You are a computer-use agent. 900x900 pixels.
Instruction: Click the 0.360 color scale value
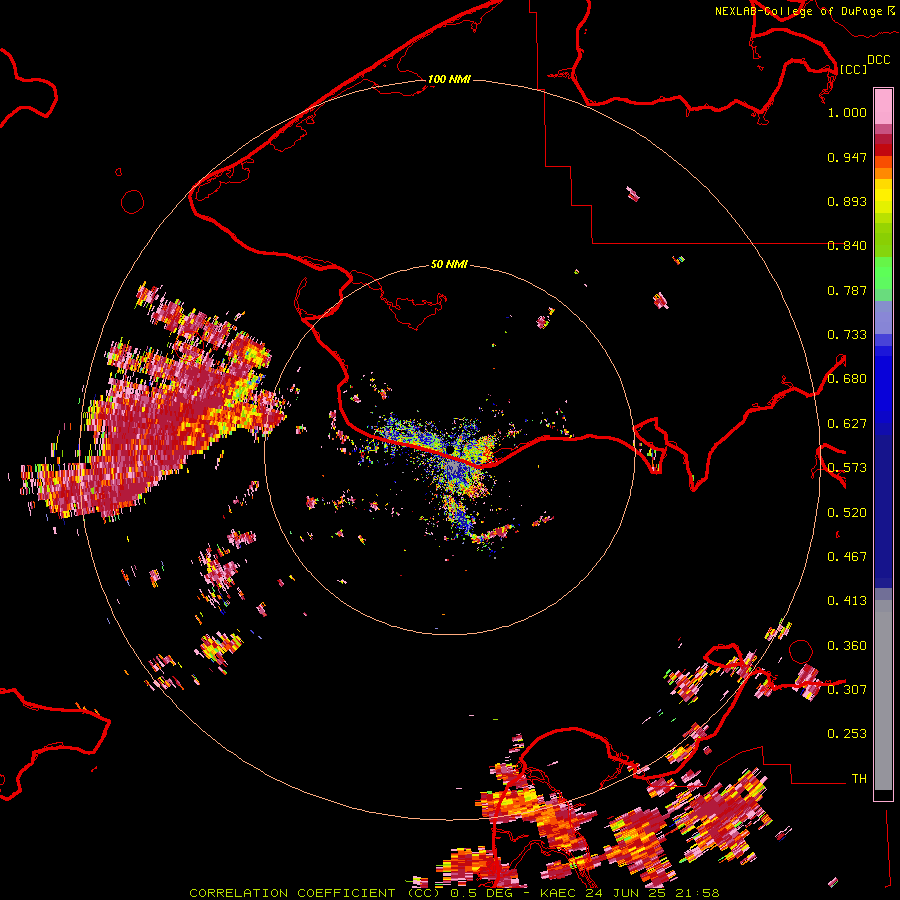(x=847, y=646)
